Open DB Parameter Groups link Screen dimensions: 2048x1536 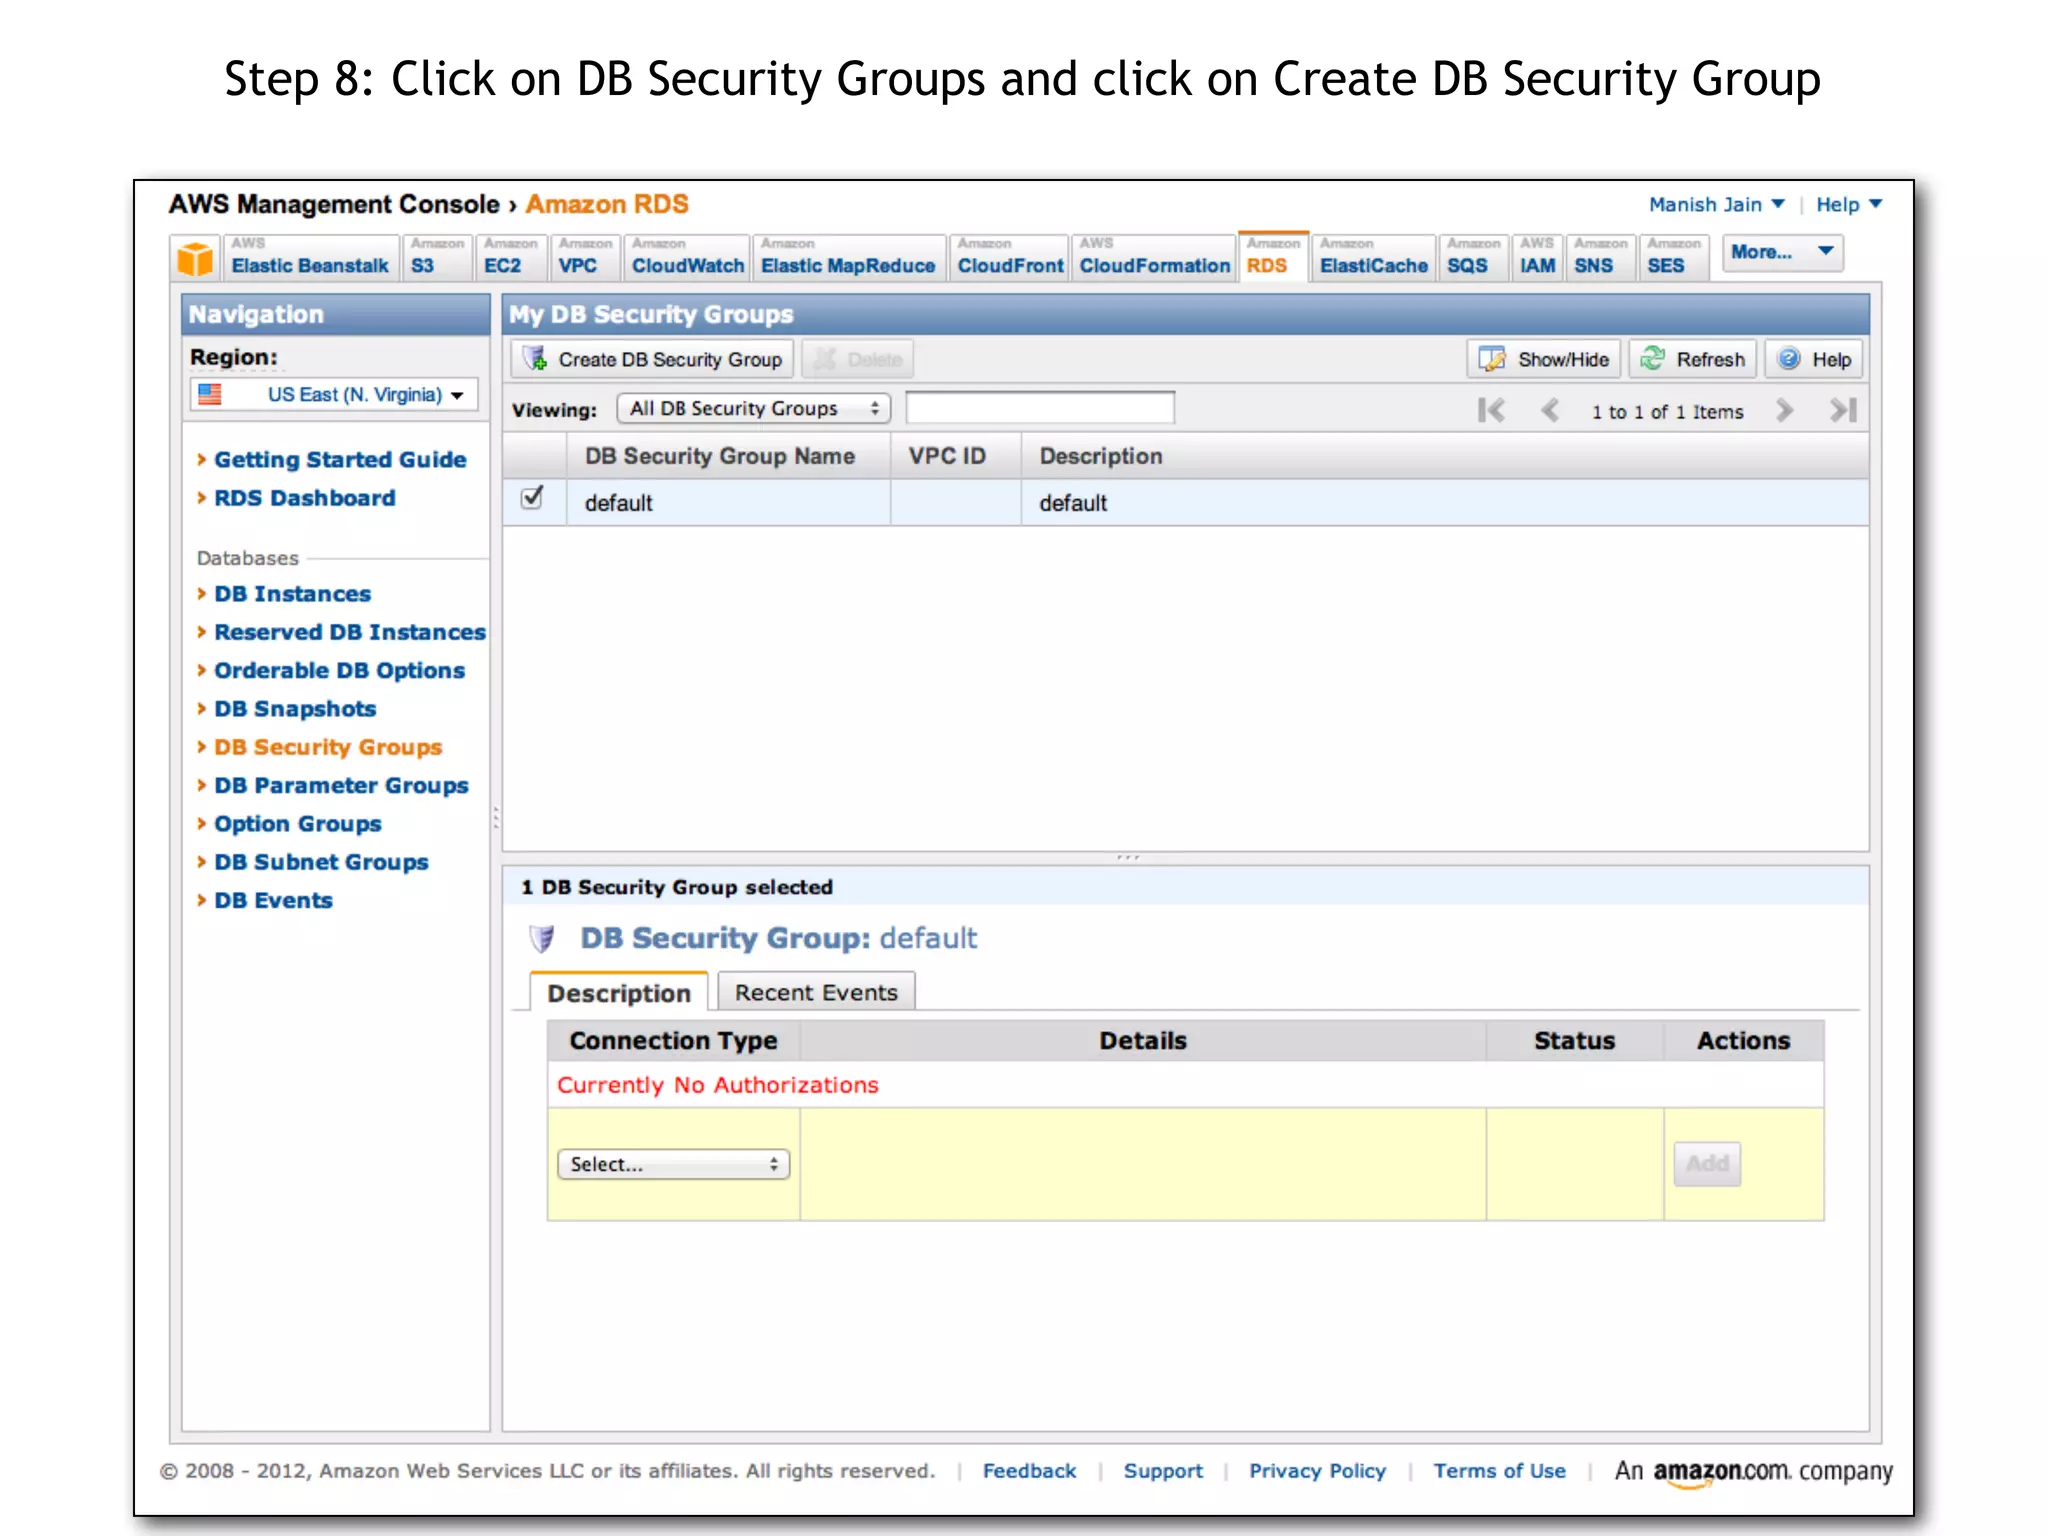coord(341,785)
